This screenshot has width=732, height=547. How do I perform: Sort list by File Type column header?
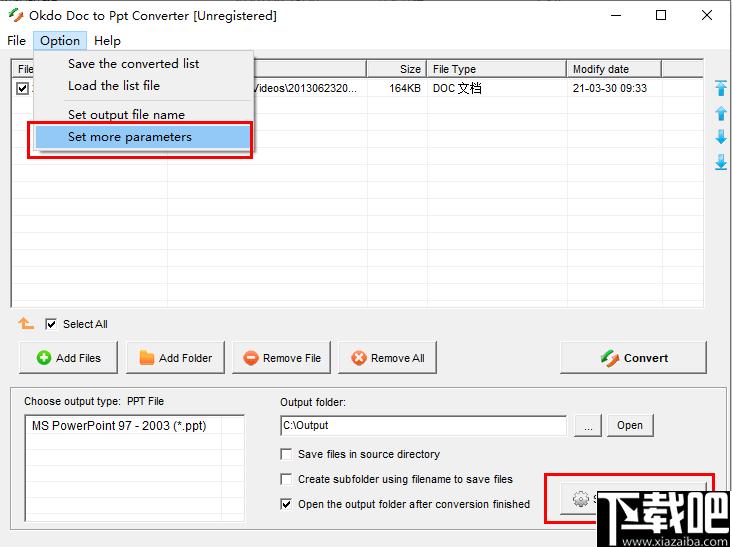click(x=497, y=69)
